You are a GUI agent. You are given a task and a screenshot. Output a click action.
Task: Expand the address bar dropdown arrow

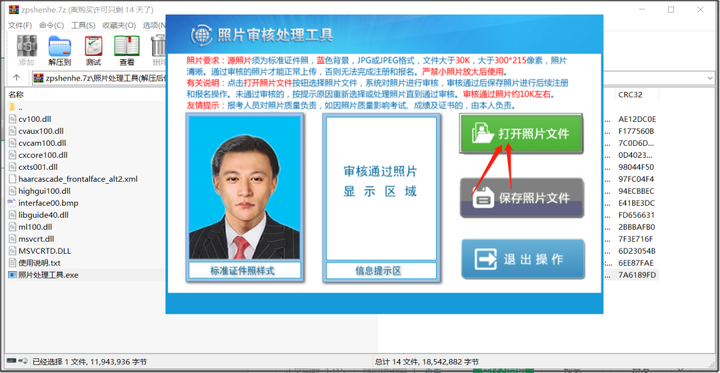(x=710, y=78)
